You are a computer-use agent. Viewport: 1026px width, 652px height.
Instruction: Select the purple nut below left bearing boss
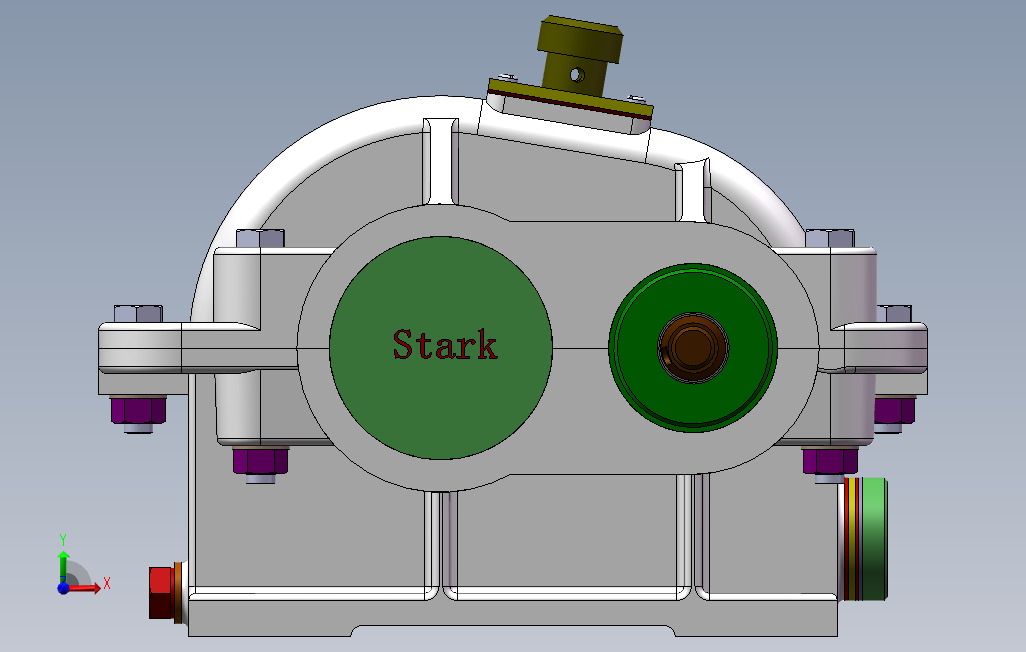pos(260,461)
